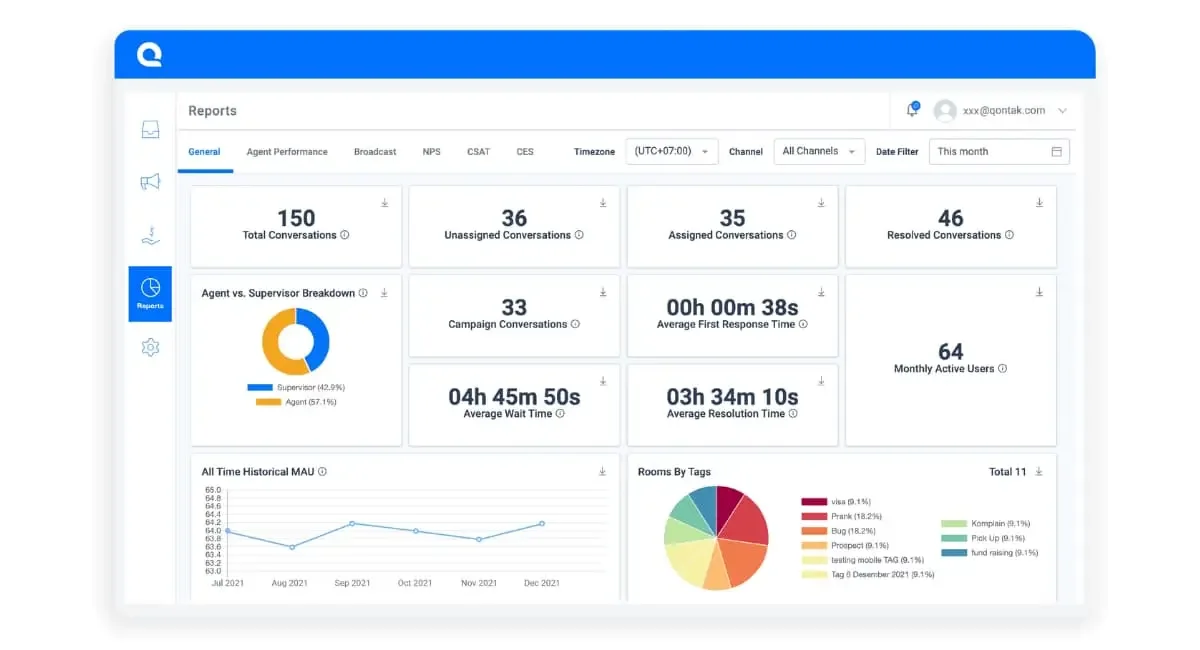Select the Reports sidebar icon

[150, 293]
